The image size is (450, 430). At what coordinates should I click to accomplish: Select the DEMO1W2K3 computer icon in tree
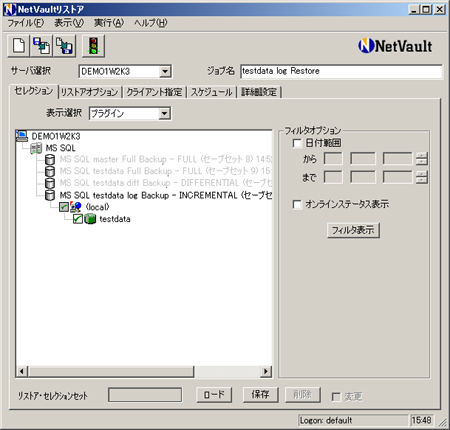pos(22,136)
